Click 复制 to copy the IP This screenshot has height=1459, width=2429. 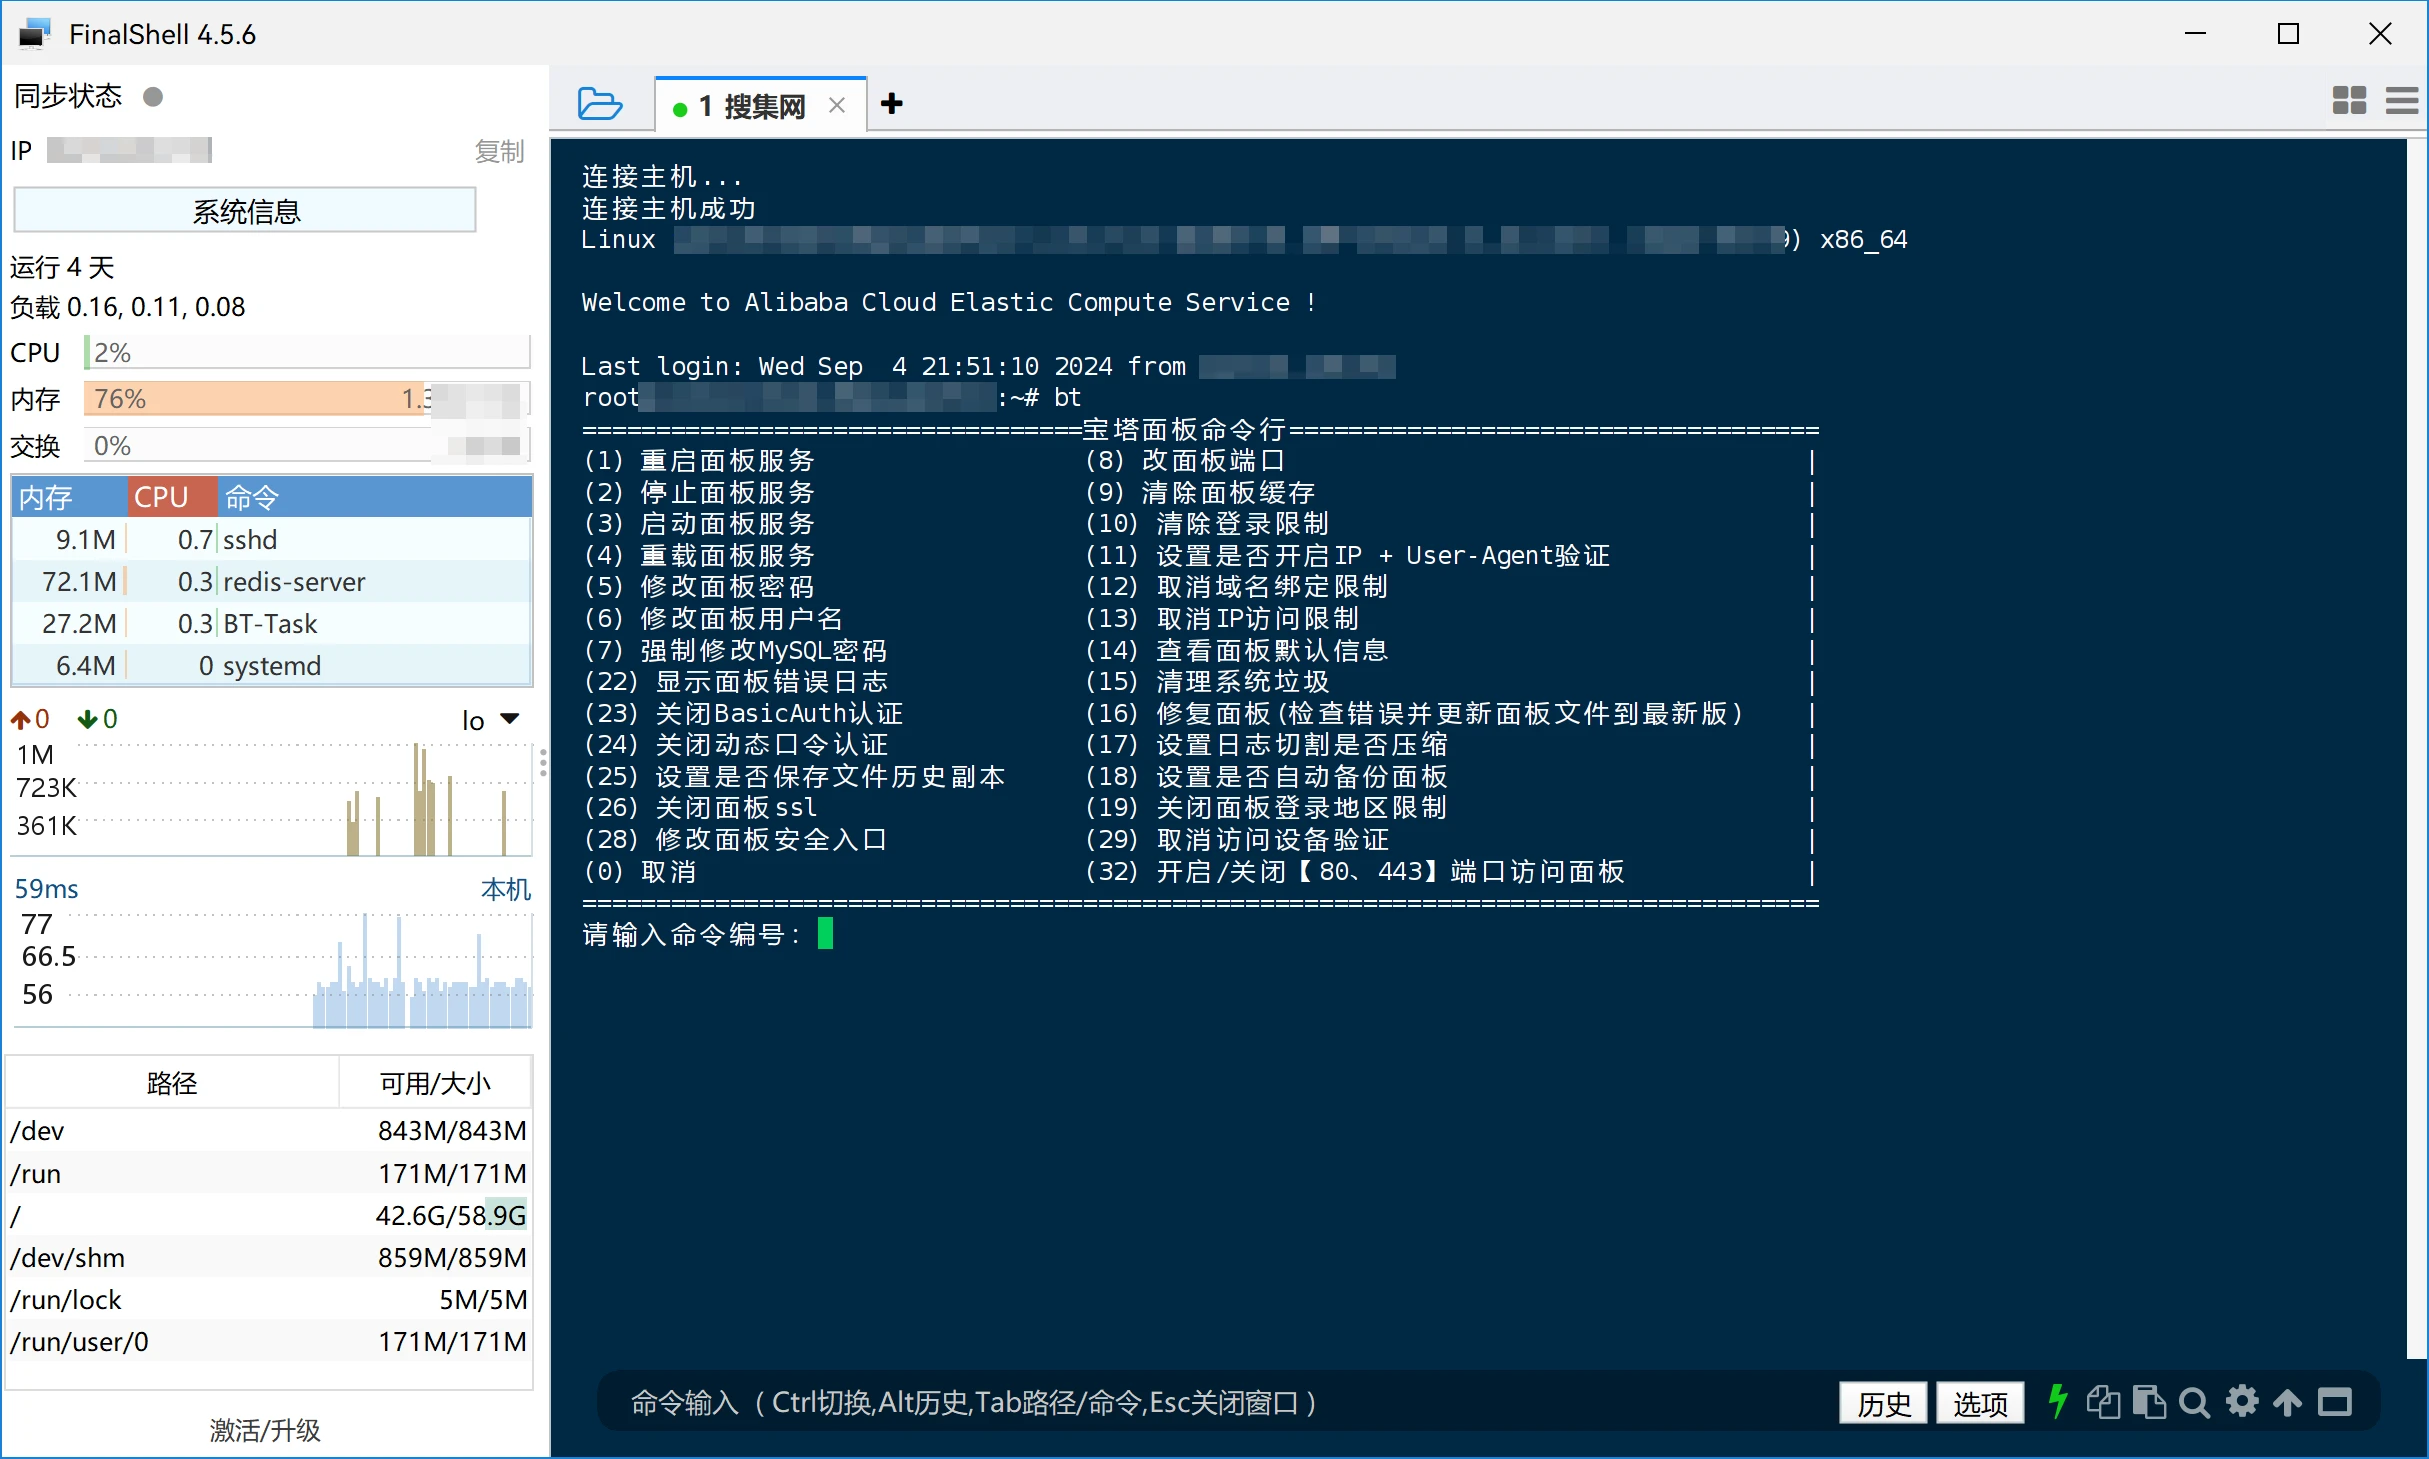coord(499,151)
